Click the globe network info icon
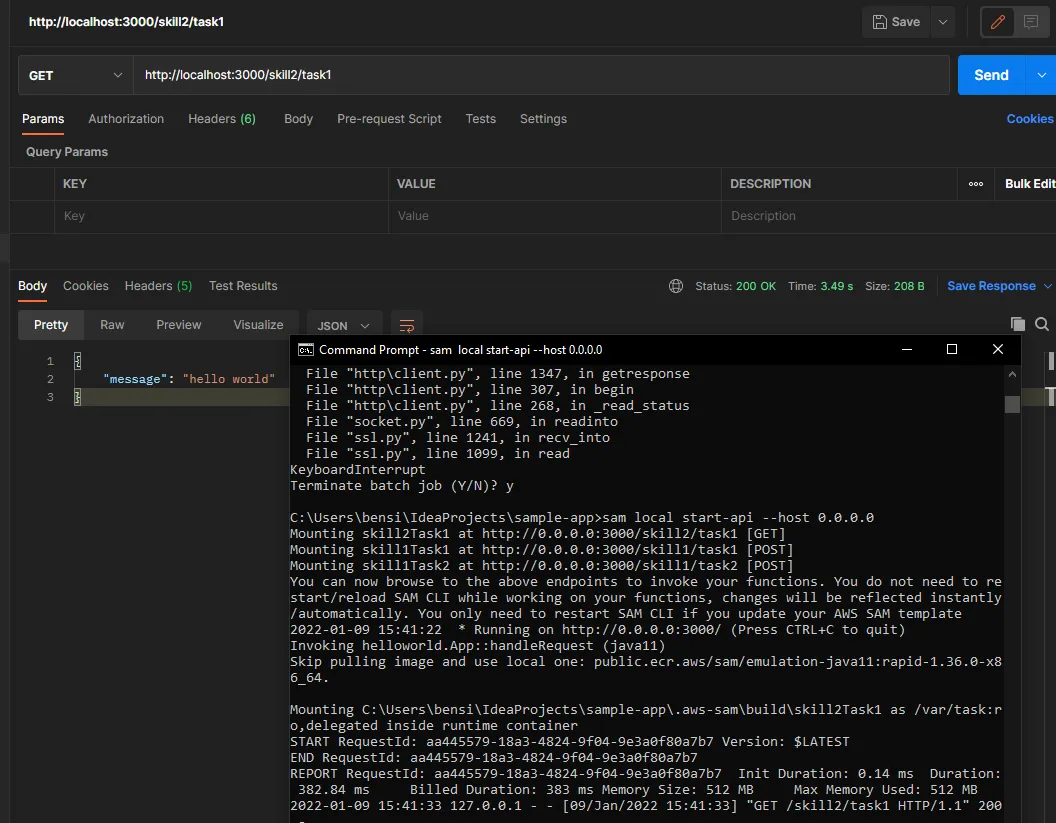 (x=676, y=286)
